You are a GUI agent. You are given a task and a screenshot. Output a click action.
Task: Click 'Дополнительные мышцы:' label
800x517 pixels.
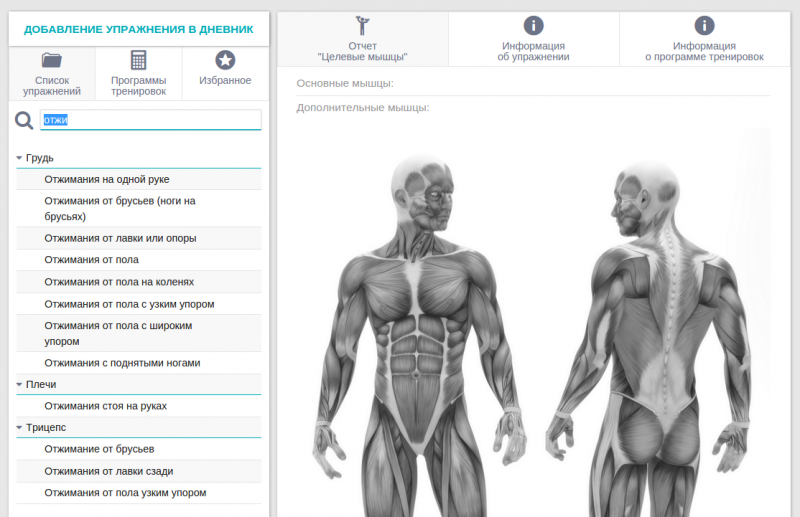363,108
